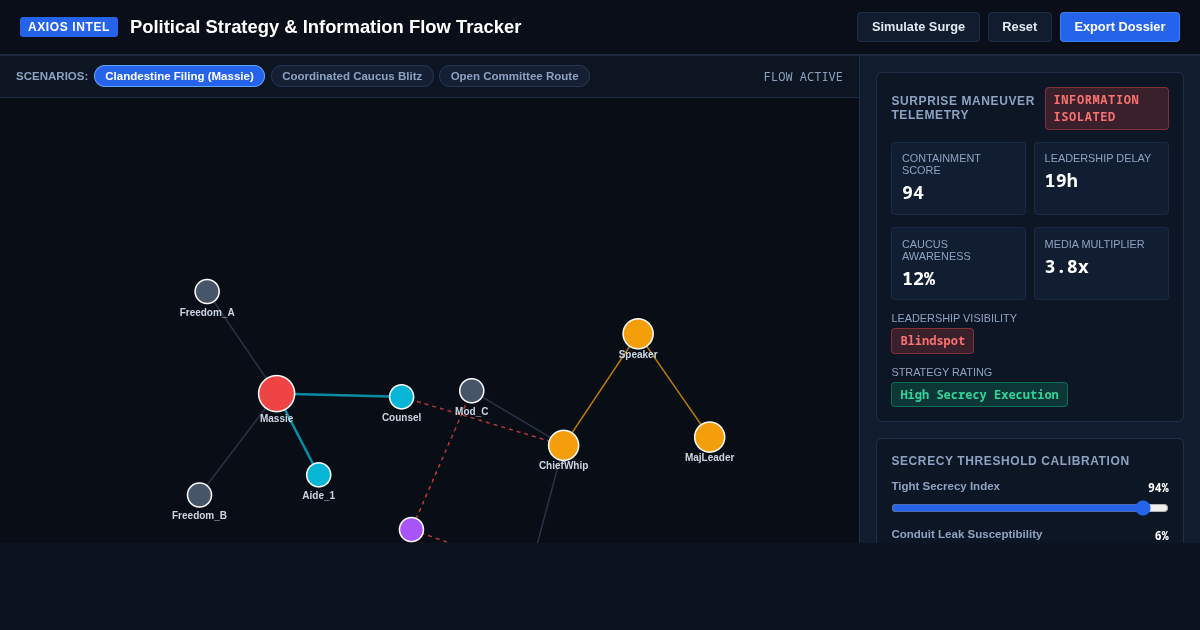1200x630 pixels.
Task: Click the Mod_C gray node
Action: point(472,391)
